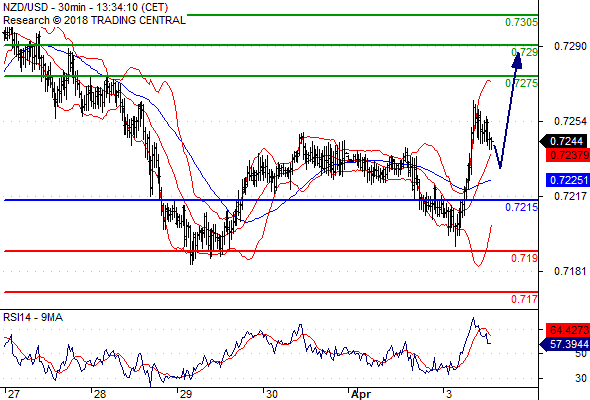This screenshot has height=400, width=590.
Task: Click the red 0.717 support label
Action: tap(524, 299)
